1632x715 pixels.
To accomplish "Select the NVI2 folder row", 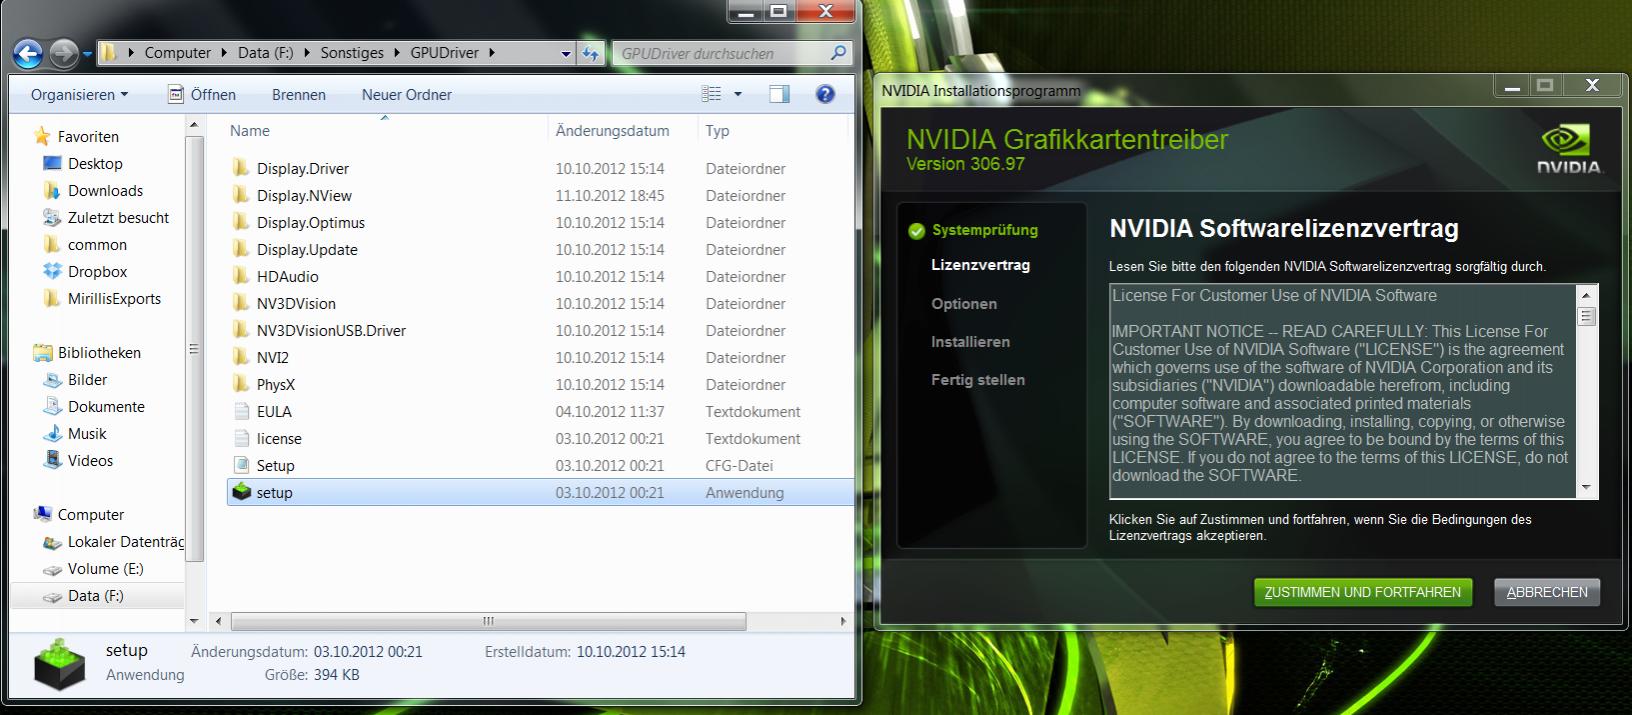I will 540,357.
